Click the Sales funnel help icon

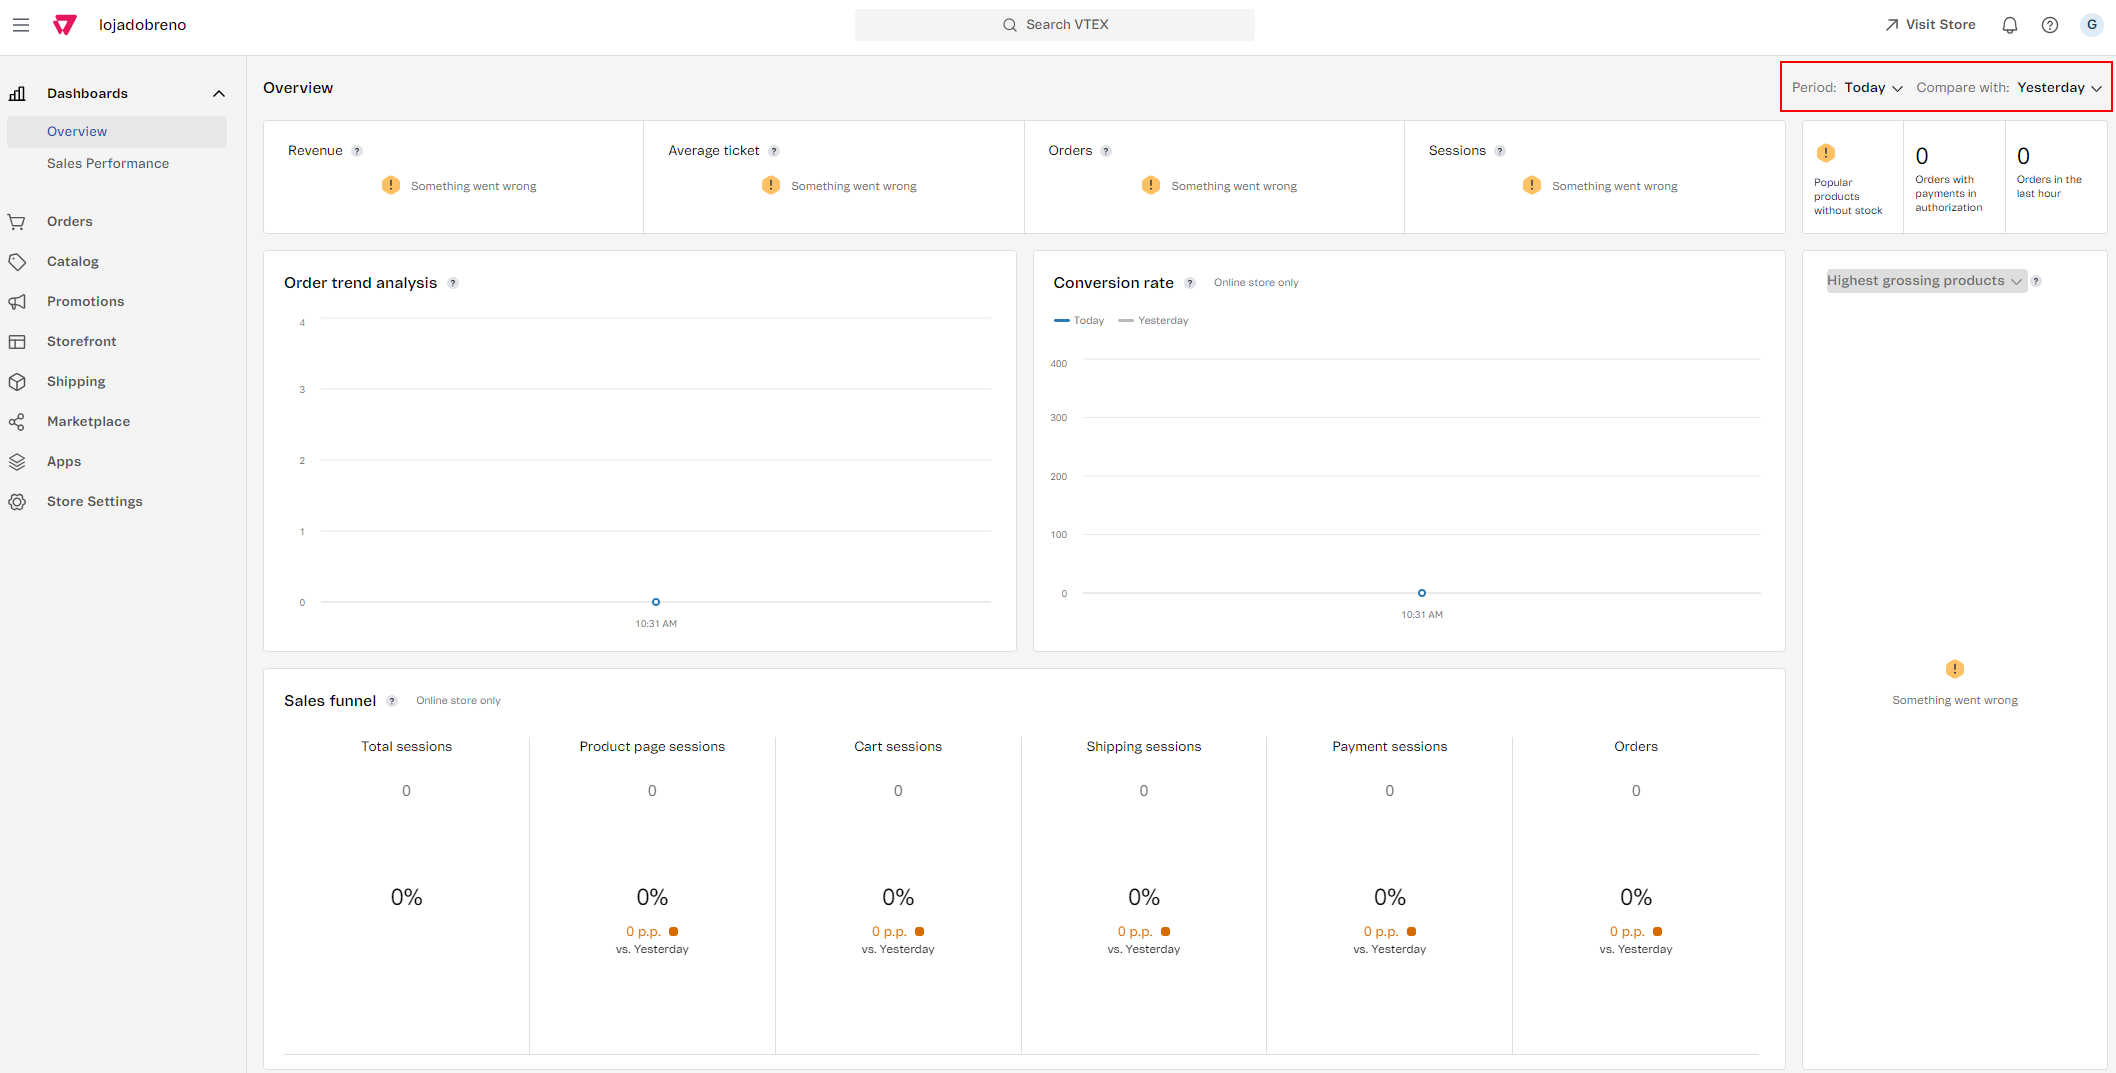[x=392, y=701]
